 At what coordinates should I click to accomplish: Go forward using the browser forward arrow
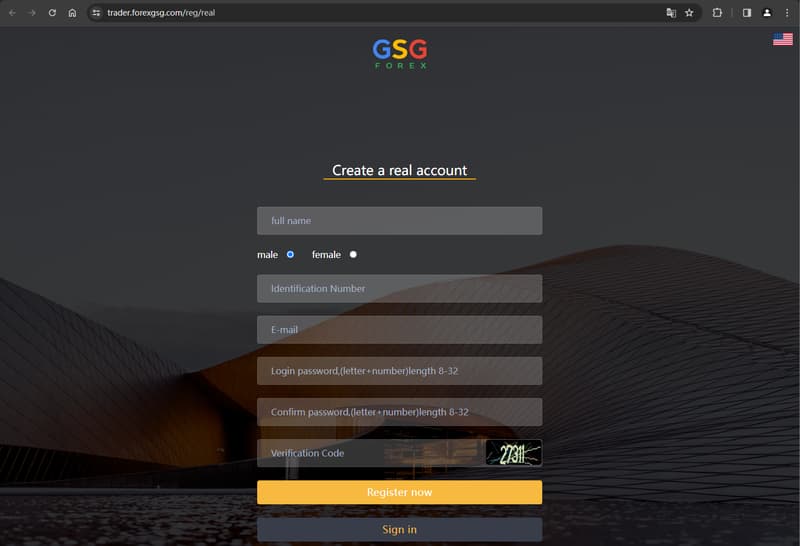pyautogui.click(x=32, y=13)
